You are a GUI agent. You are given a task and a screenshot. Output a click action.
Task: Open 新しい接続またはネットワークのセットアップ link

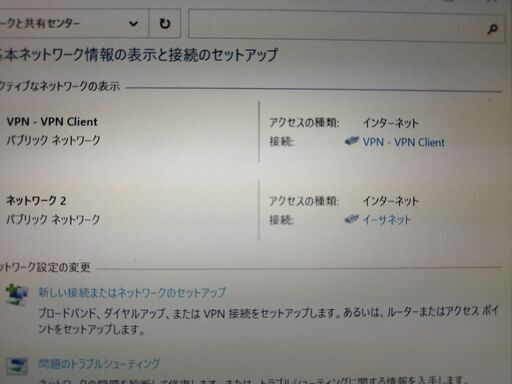132,293
